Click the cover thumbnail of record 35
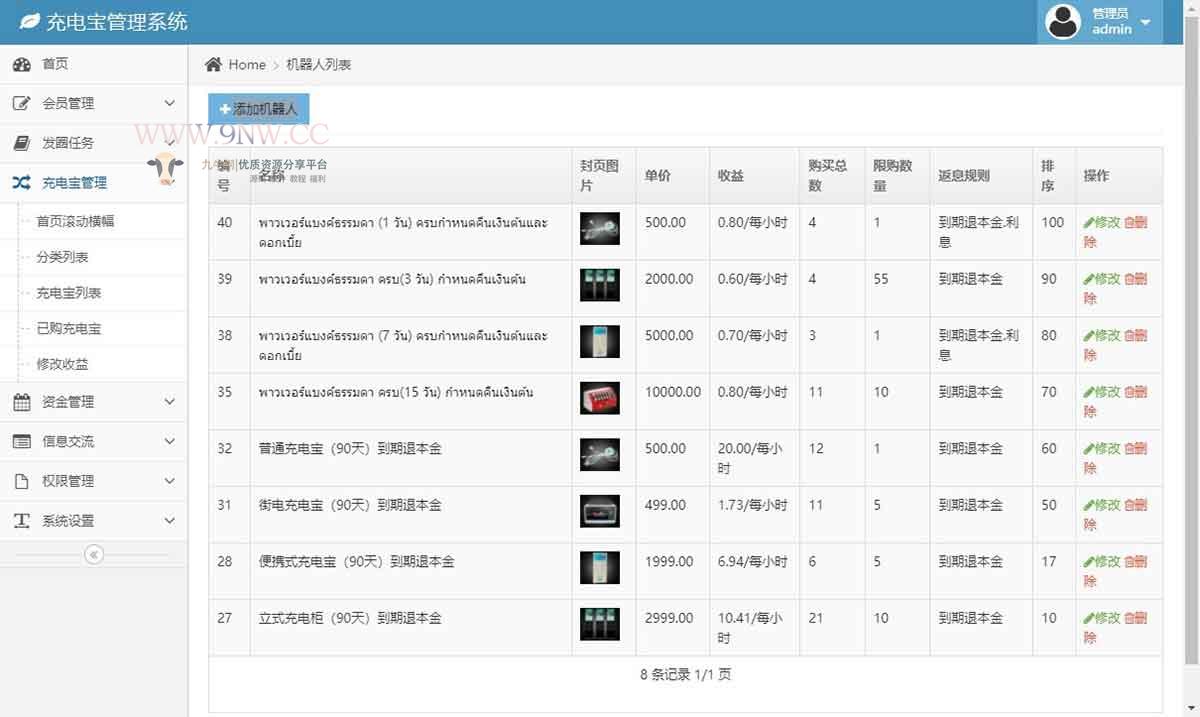This screenshot has width=1200, height=717. (x=600, y=399)
